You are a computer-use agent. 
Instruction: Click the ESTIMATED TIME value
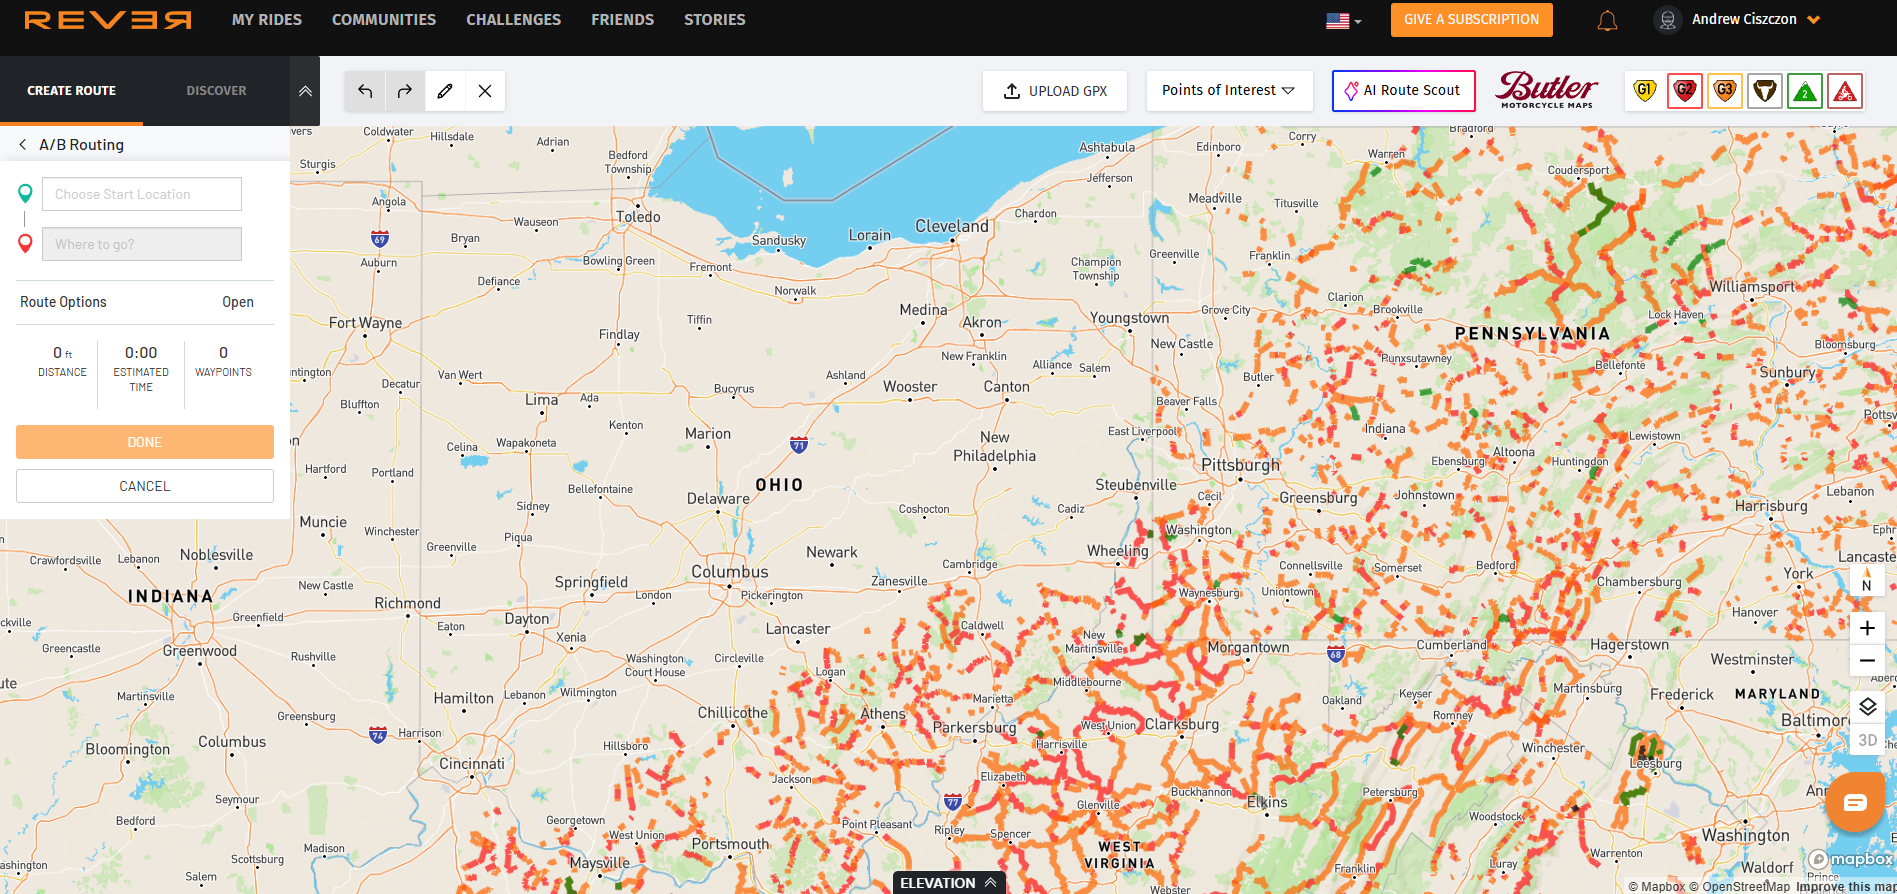(x=141, y=353)
